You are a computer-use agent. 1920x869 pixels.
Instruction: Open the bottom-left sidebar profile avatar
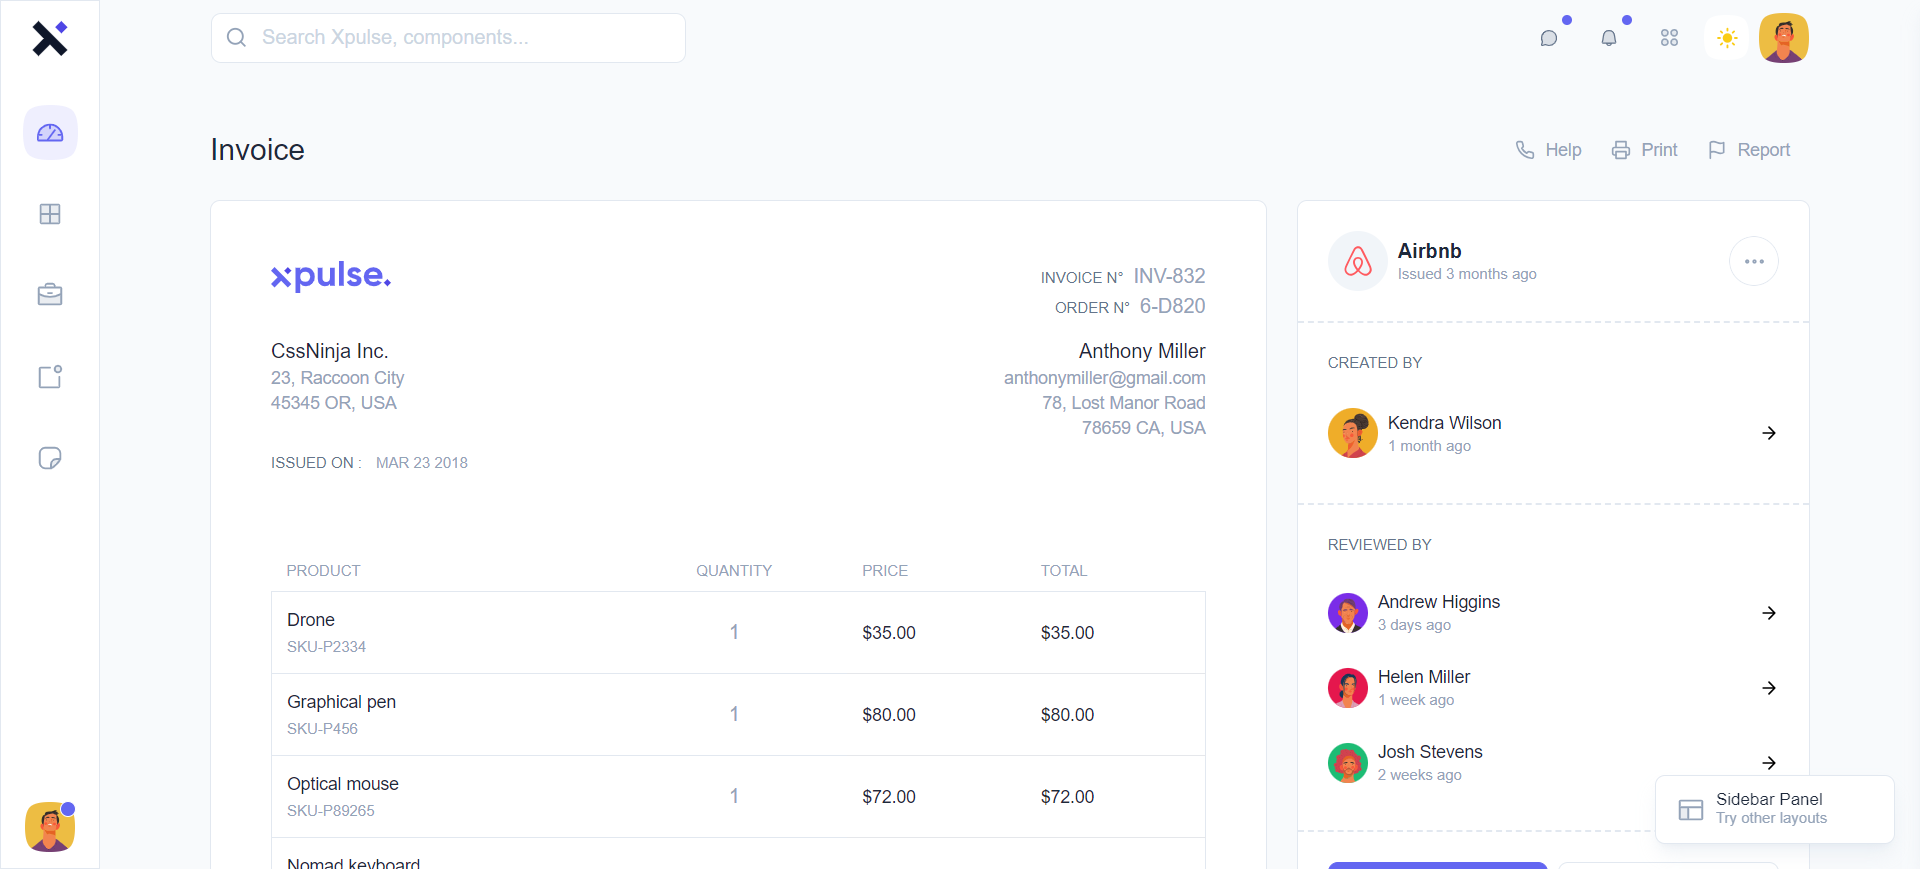pyautogui.click(x=50, y=827)
